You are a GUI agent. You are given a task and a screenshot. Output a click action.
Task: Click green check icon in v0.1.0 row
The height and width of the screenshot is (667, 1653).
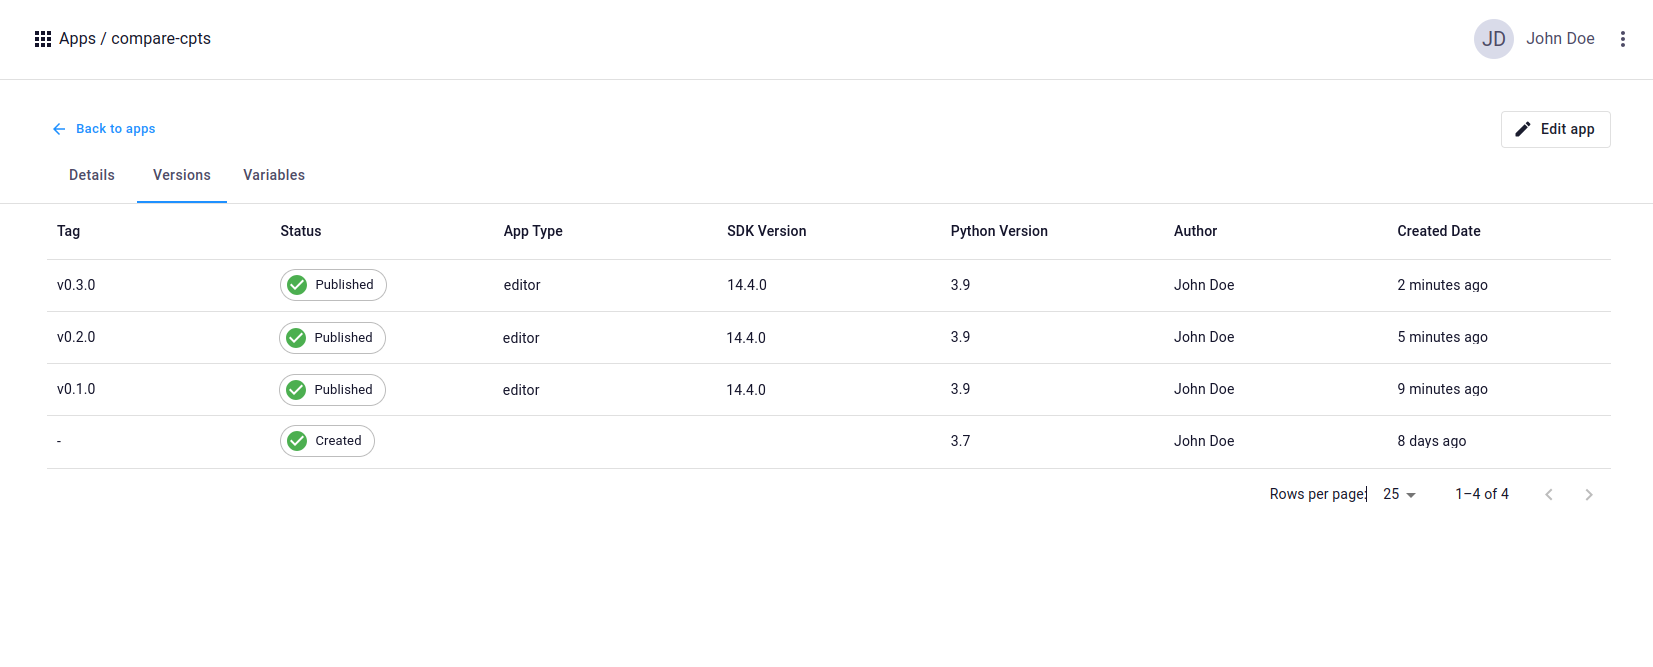(x=296, y=390)
